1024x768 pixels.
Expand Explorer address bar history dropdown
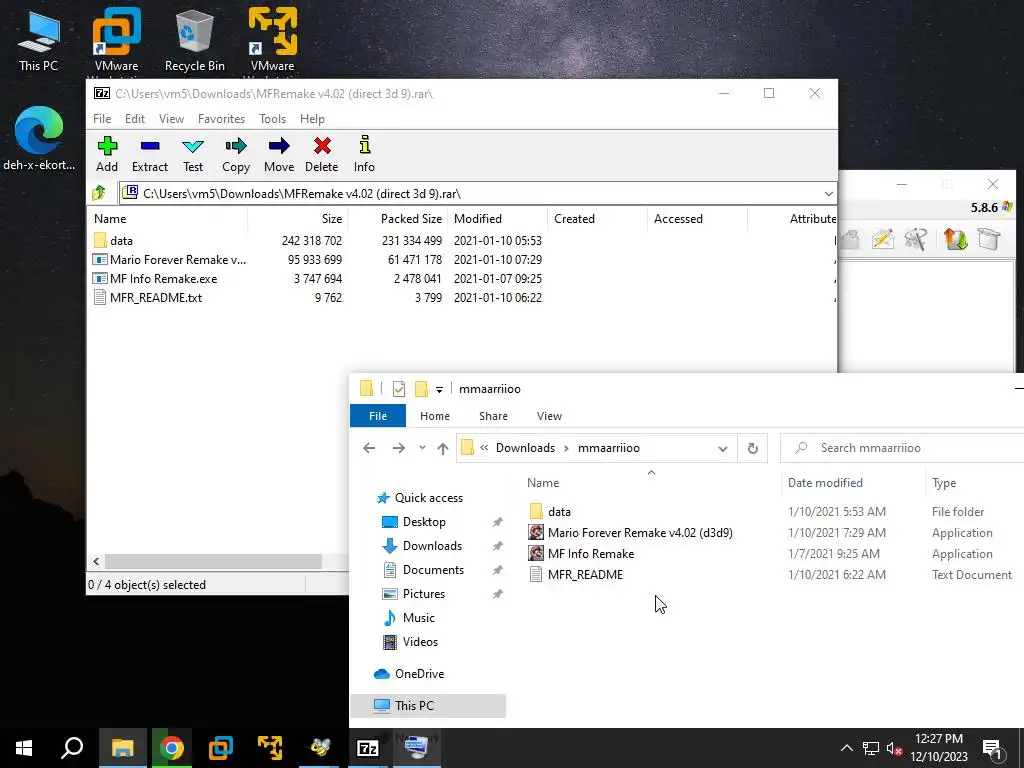722,448
